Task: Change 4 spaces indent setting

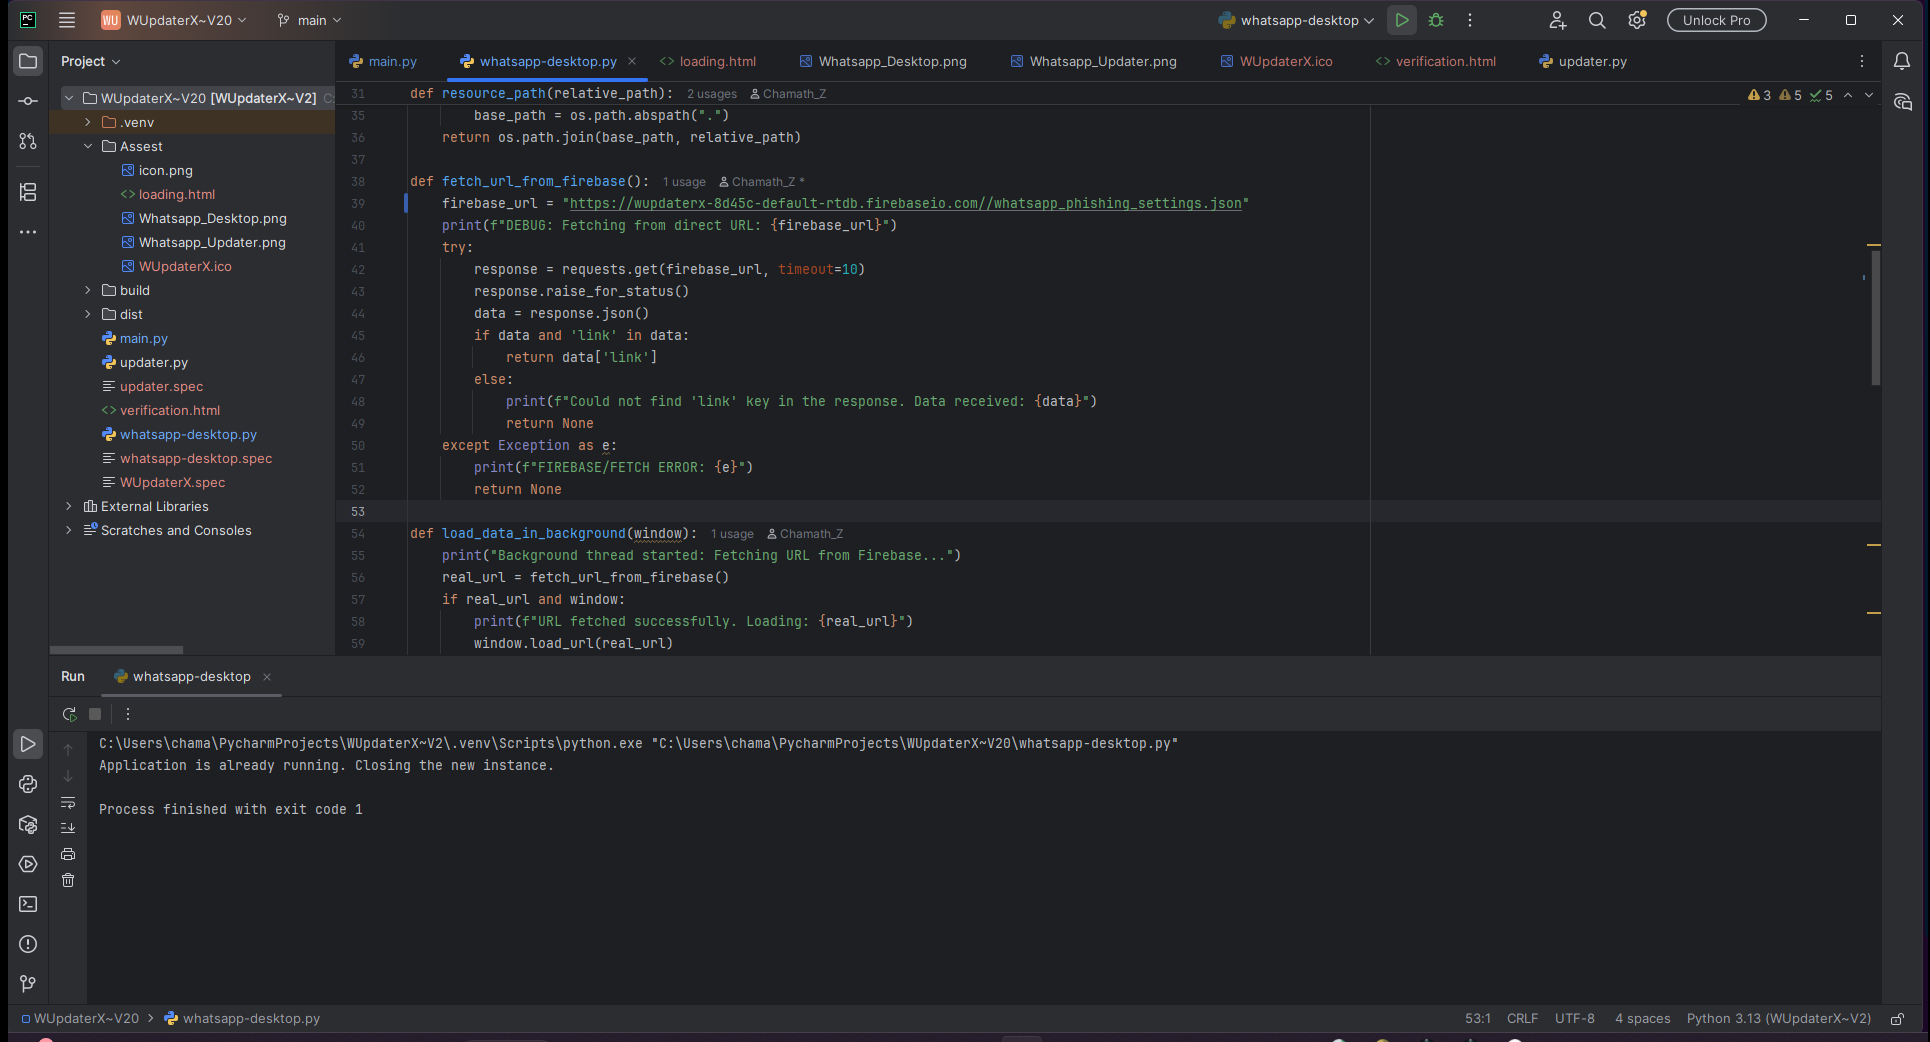Action: tap(1642, 1018)
